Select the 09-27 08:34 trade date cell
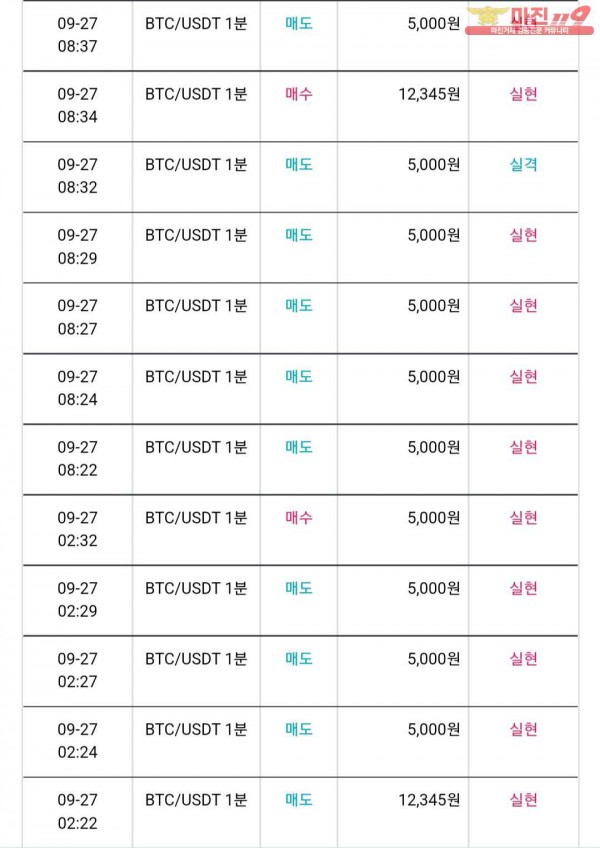The height and width of the screenshot is (848, 600). coord(77,105)
